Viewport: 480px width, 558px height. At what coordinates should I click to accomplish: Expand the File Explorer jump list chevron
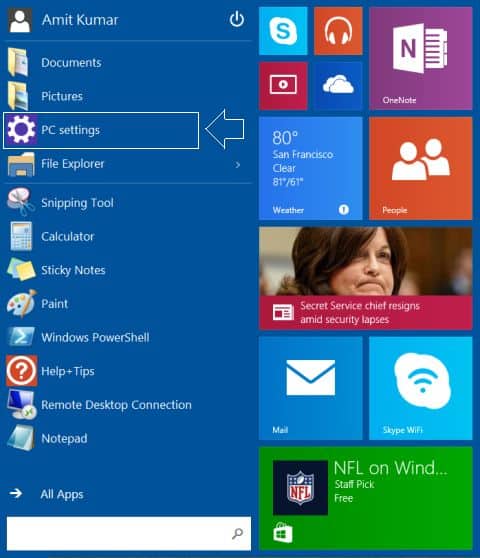tap(238, 165)
